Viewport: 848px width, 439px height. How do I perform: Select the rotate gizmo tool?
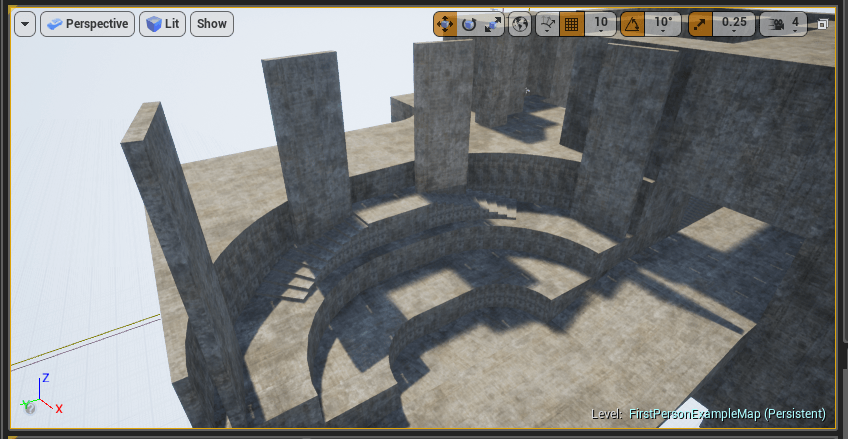pos(469,23)
